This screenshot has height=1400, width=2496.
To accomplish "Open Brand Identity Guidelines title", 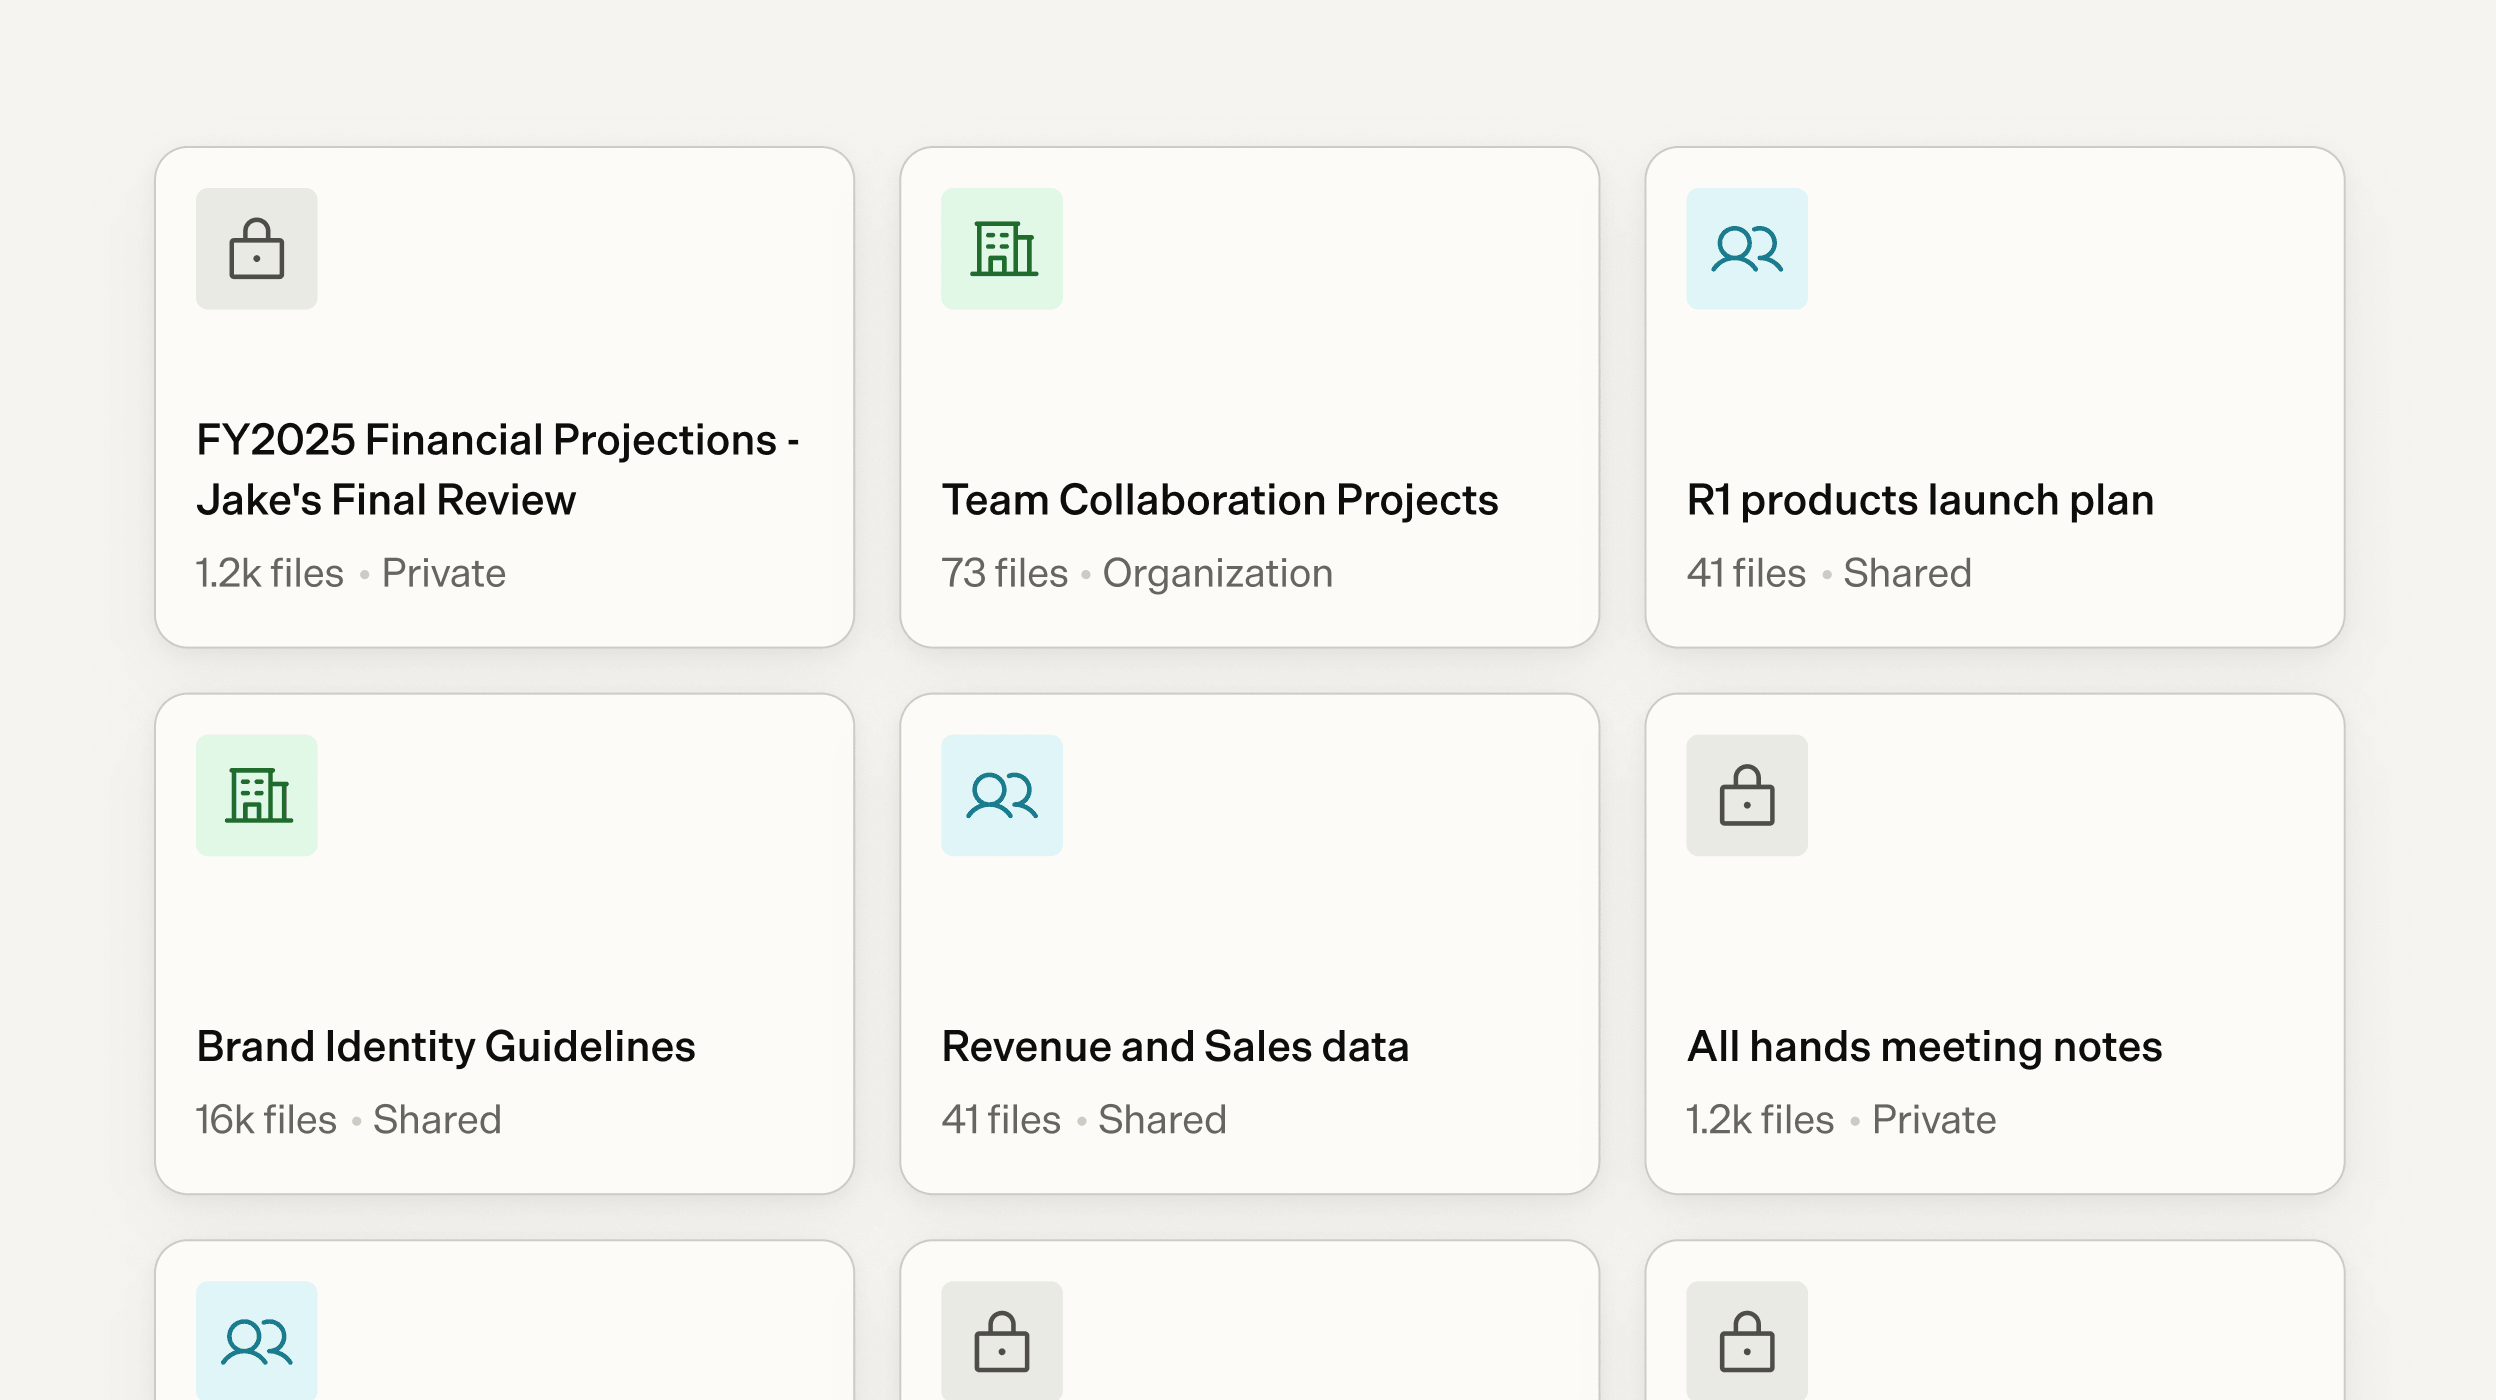I will tap(446, 1046).
